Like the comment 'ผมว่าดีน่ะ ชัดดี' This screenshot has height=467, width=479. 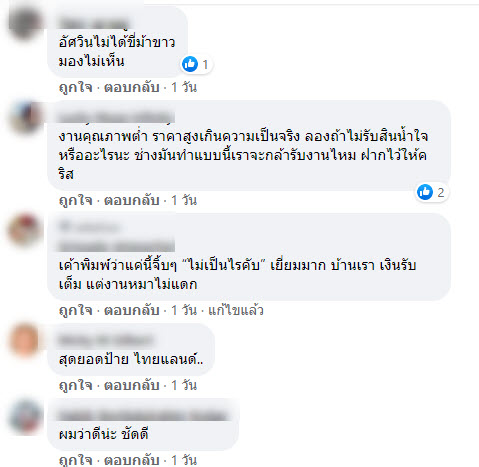[x=75, y=460]
